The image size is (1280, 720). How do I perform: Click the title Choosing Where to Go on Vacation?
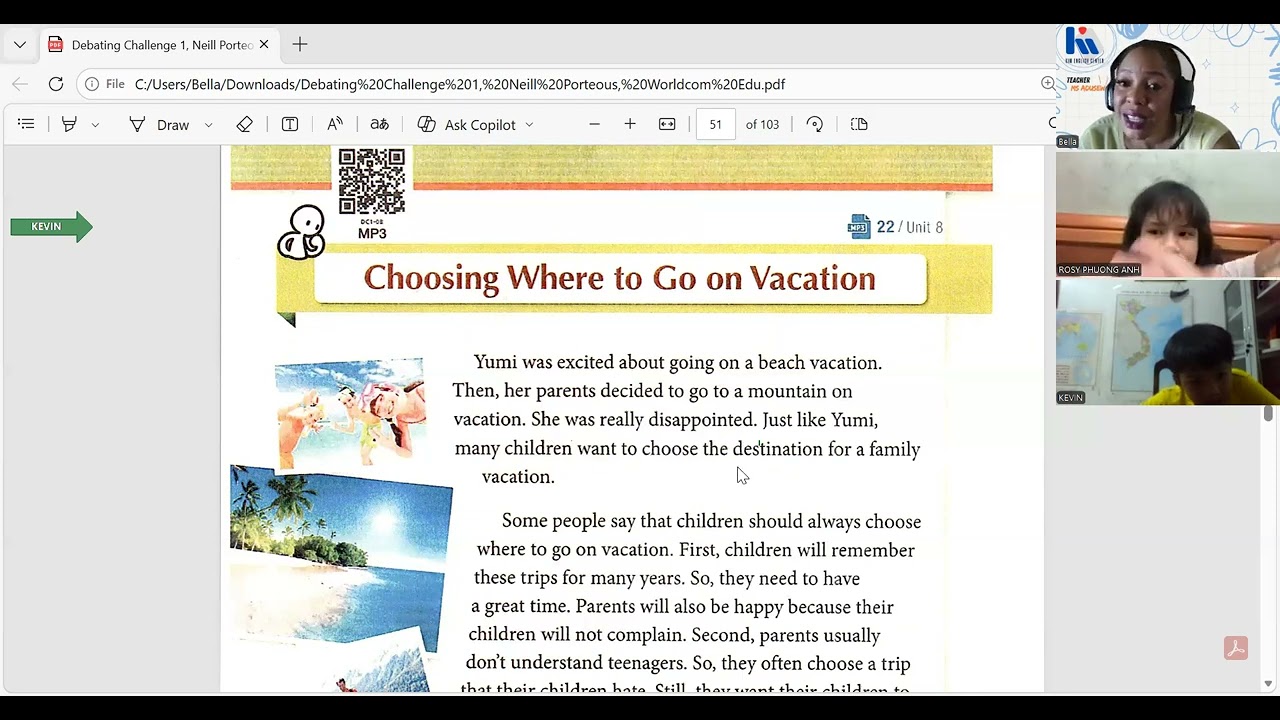(x=620, y=278)
